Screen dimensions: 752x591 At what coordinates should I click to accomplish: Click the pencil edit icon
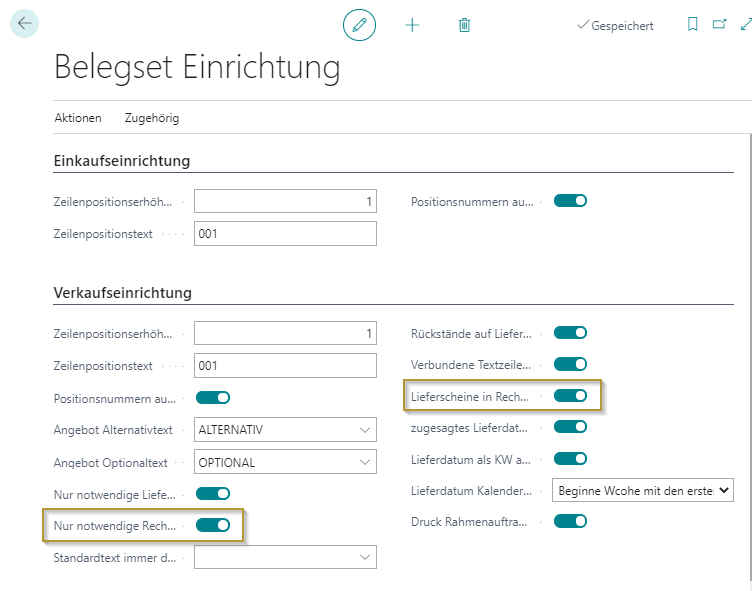click(x=359, y=25)
